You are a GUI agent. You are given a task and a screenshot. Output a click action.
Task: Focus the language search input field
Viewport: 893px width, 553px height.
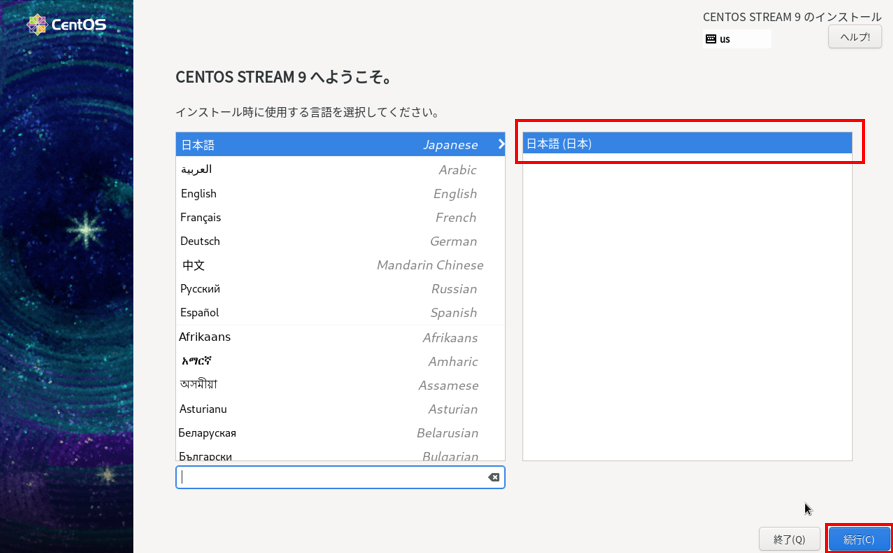(x=340, y=477)
